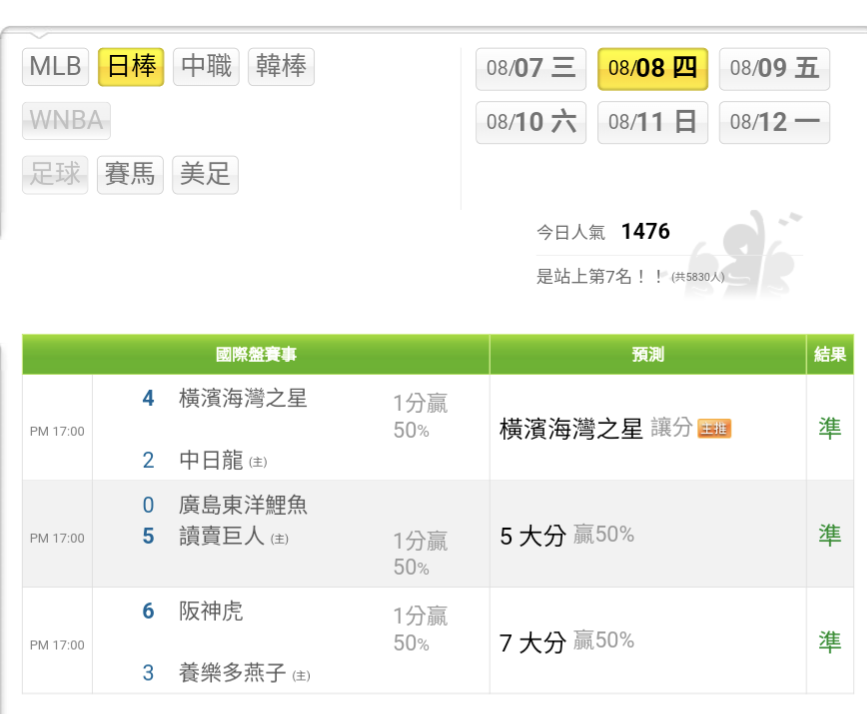Switch to 韓棒 league
The width and height of the screenshot is (867, 714).
coord(281,67)
